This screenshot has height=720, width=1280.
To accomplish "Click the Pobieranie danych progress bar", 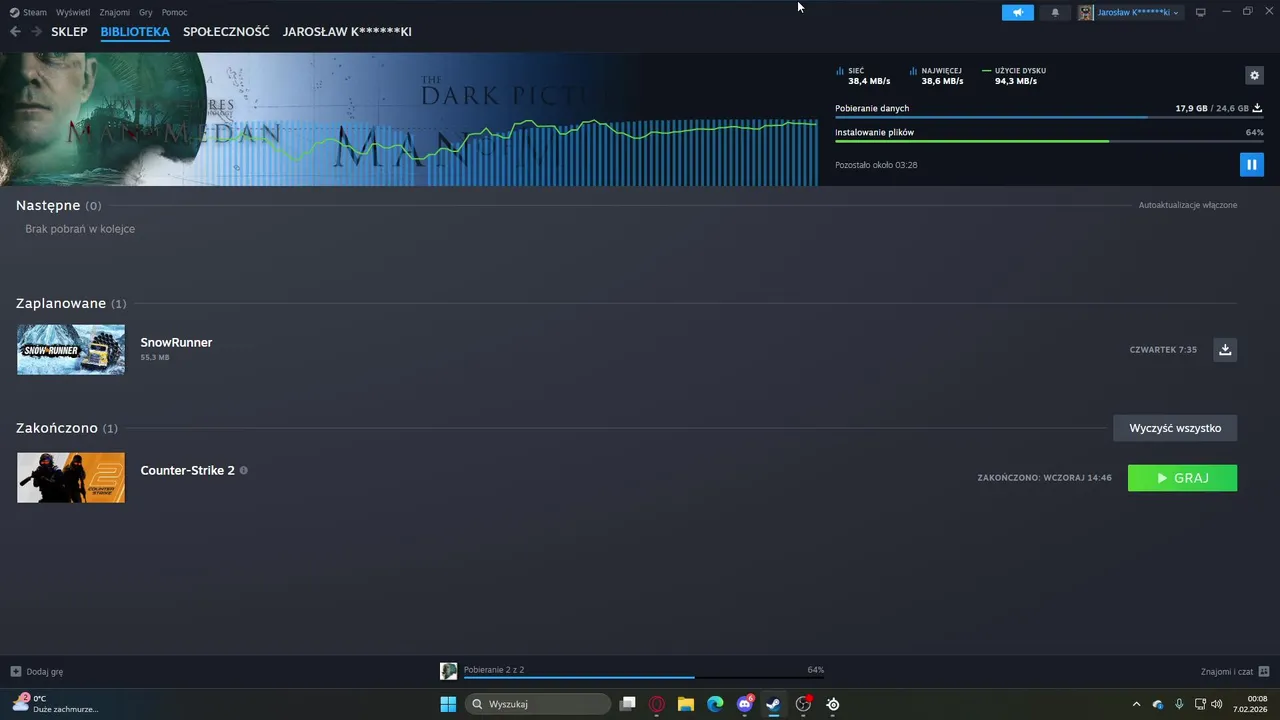I will [1049, 118].
